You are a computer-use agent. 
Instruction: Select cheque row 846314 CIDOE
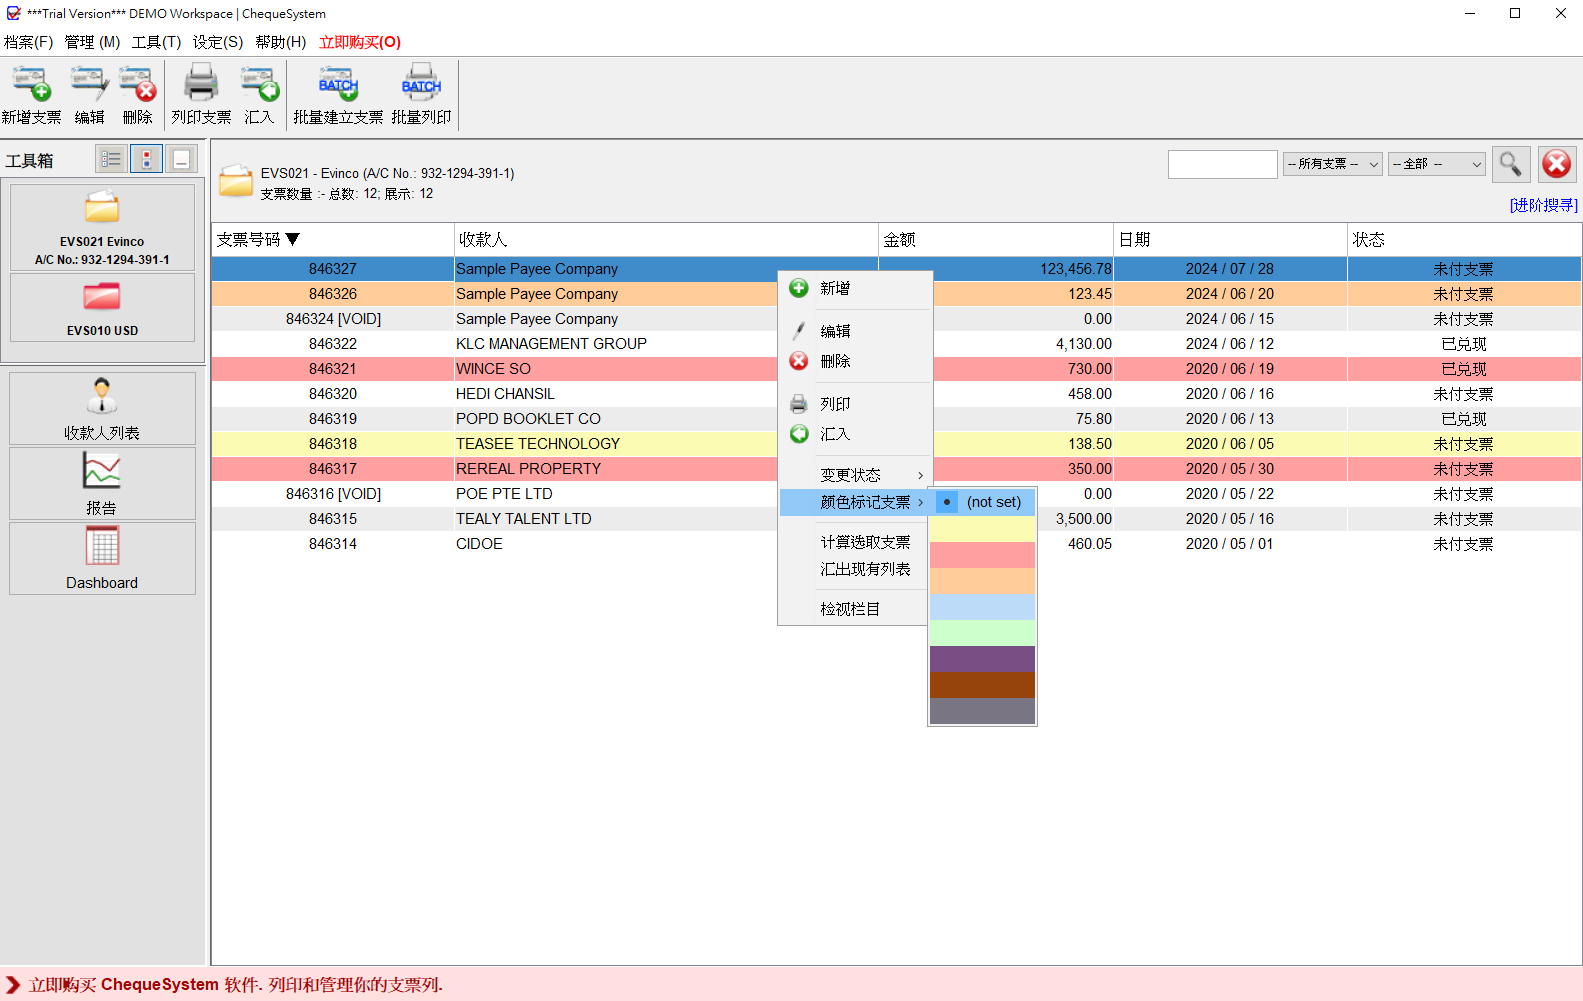point(896,544)
